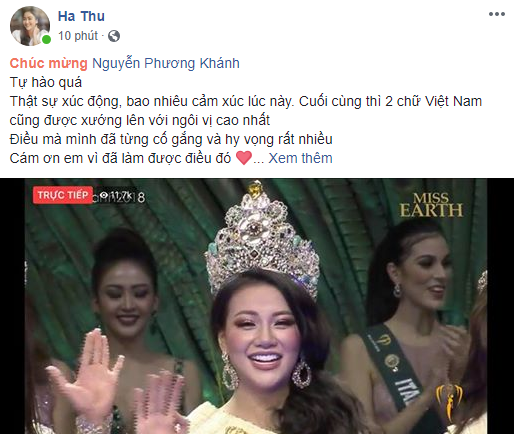Viewport: 514px width, 434px height.
Task: Open Ha Thu's profile picture
Action: click(30, 26)
